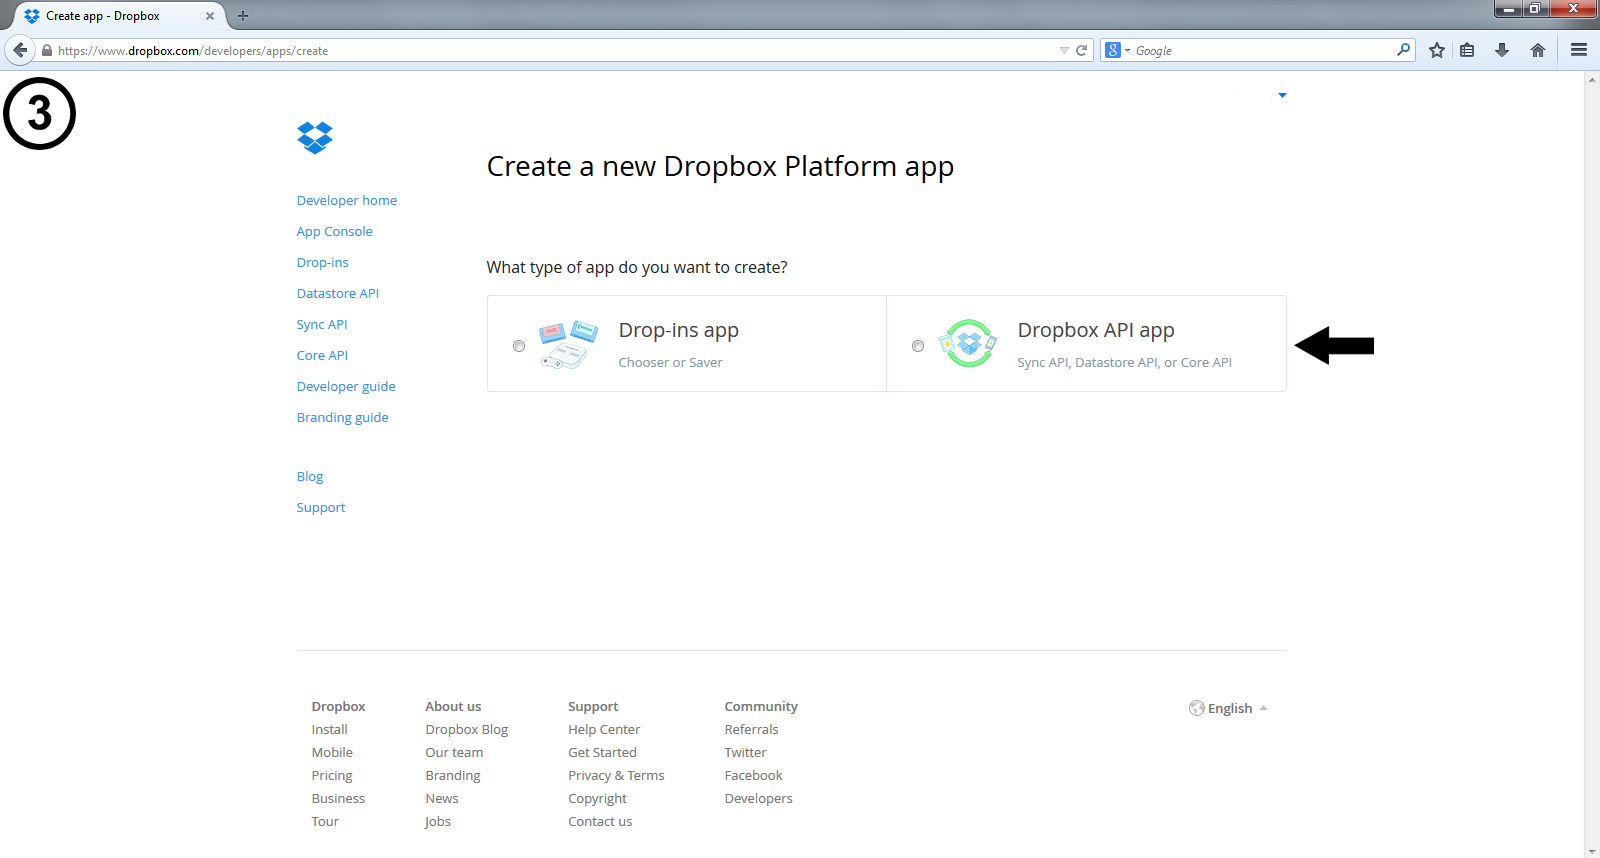The width and height of the screenshot is (1600, 858).
Task: Click the padlock site identity icon
Action: click(46, 50)
